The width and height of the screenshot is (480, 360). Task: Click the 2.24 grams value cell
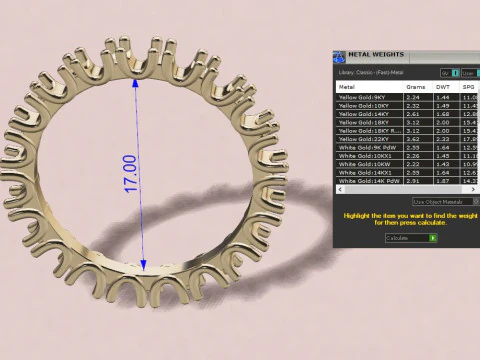pos(418,97)
